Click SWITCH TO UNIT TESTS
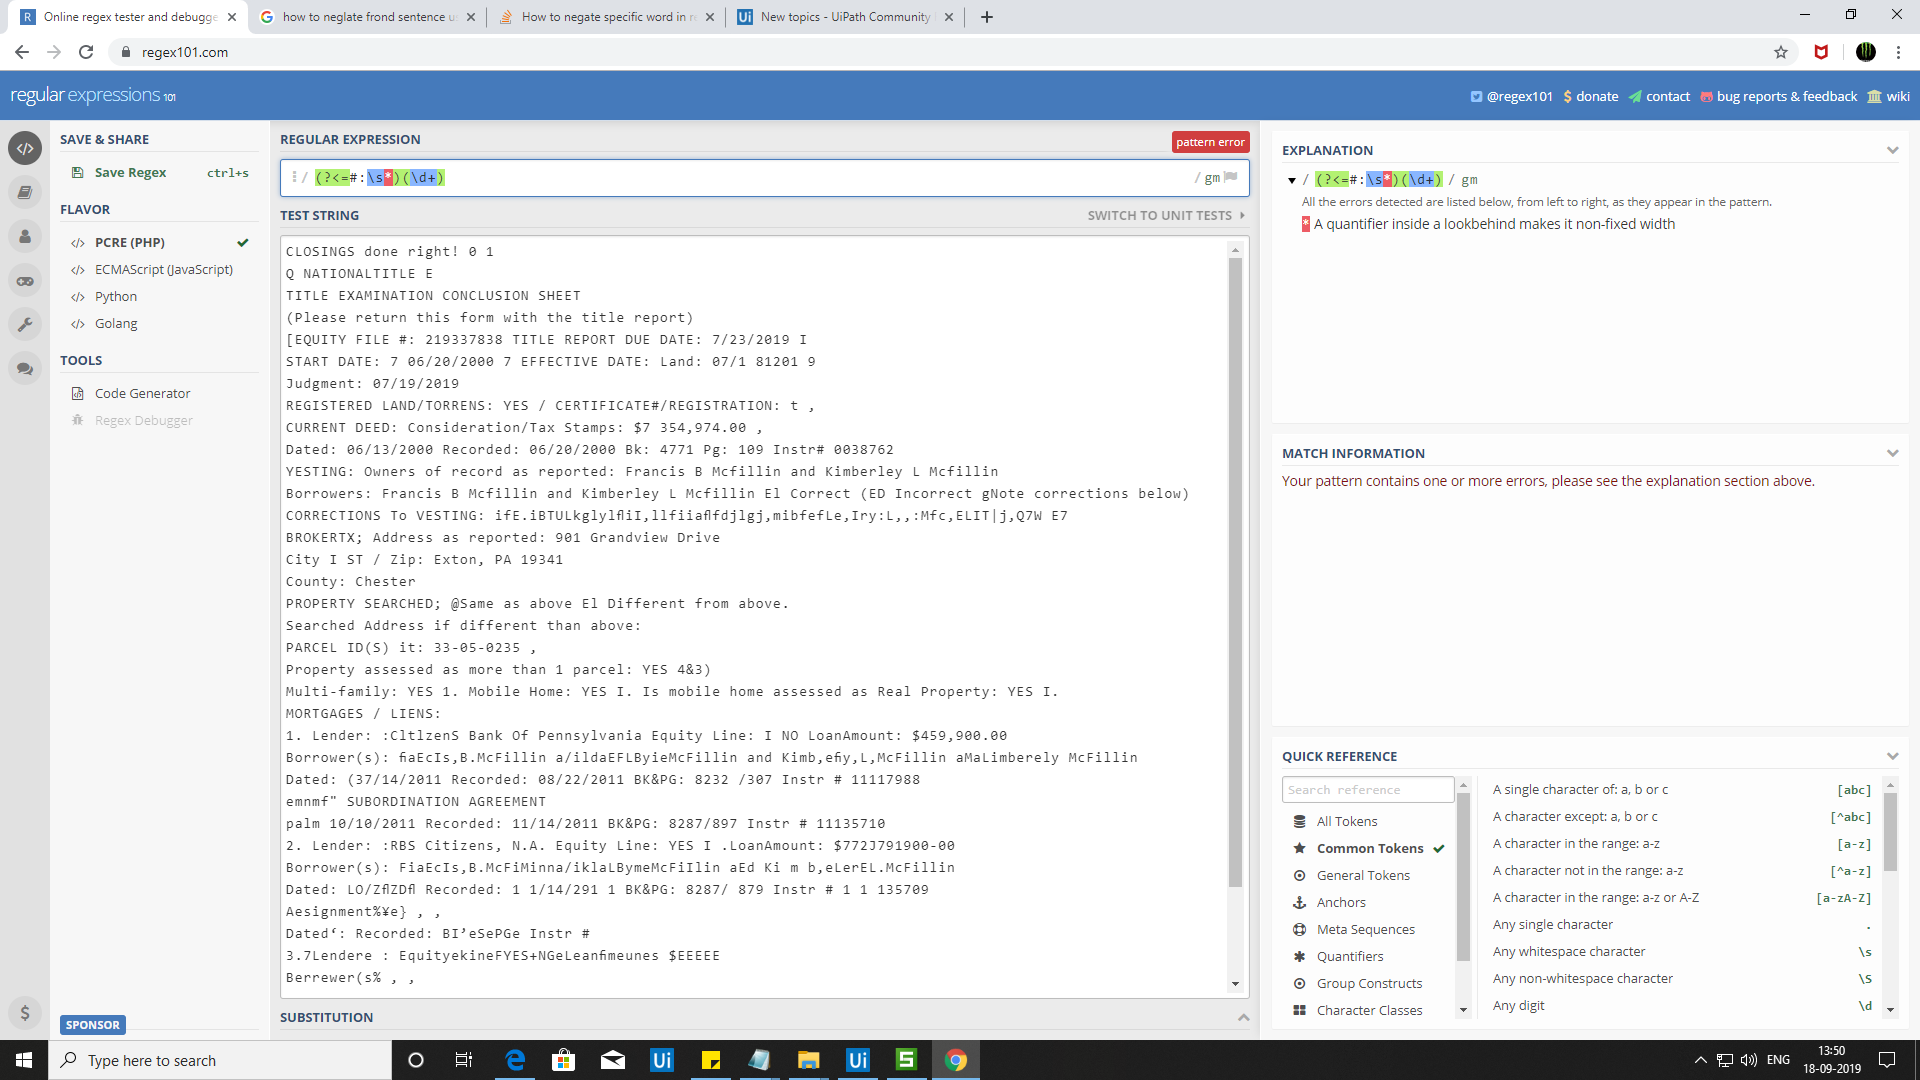This screenshot has width=1920, height=1080. pyautogui.click(x=1158, y=215)
